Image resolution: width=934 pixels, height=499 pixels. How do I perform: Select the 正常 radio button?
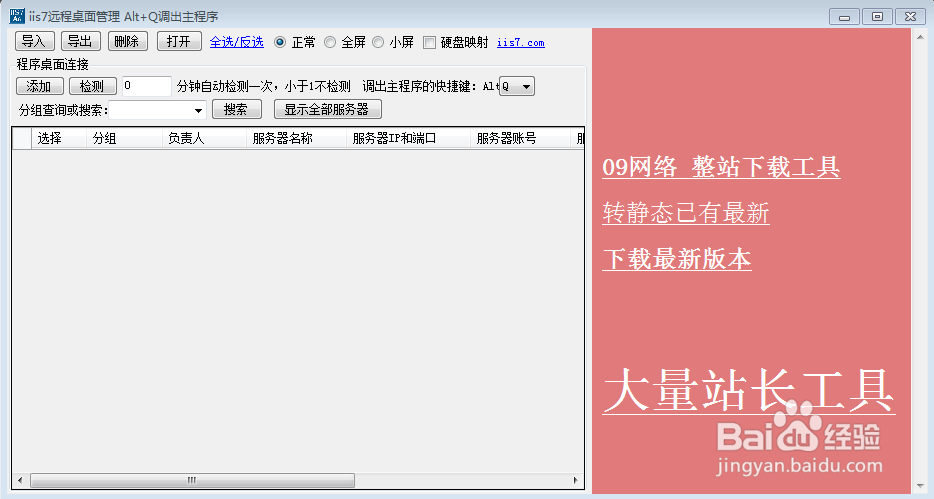pyautogui.click(x=279, y=42)
